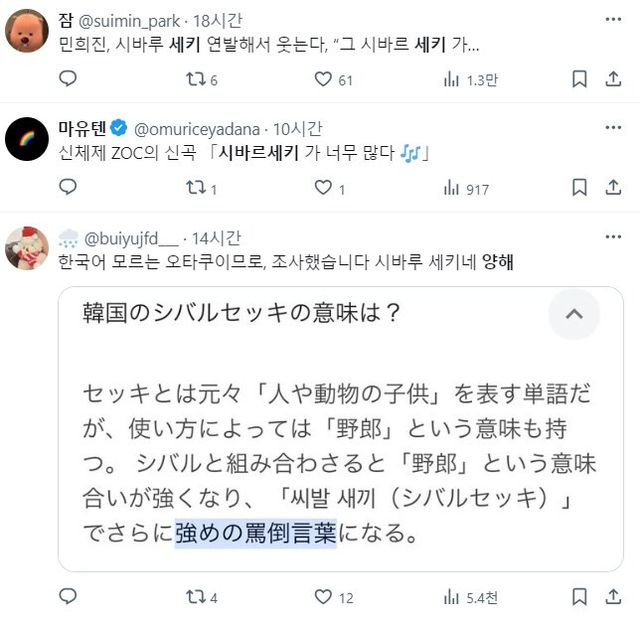Like the tweet with 61 likes
The image size is (640, 619).
tap(323, 79)
